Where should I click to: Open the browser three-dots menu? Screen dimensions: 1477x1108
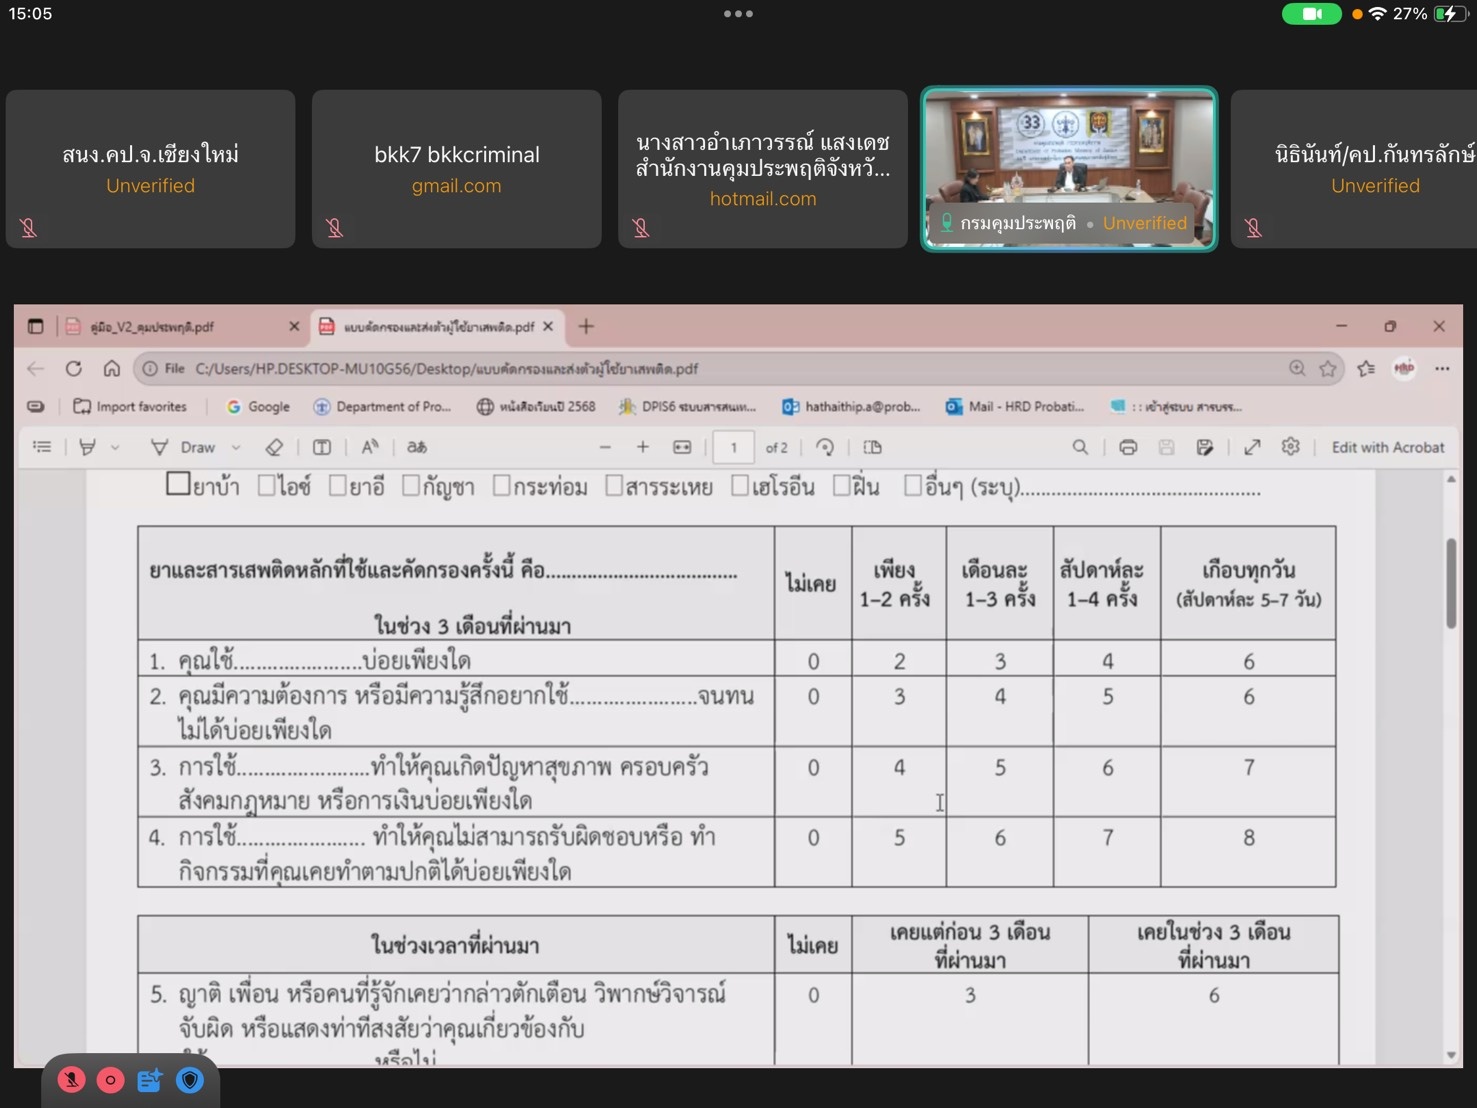click(x=1442, y=369)
